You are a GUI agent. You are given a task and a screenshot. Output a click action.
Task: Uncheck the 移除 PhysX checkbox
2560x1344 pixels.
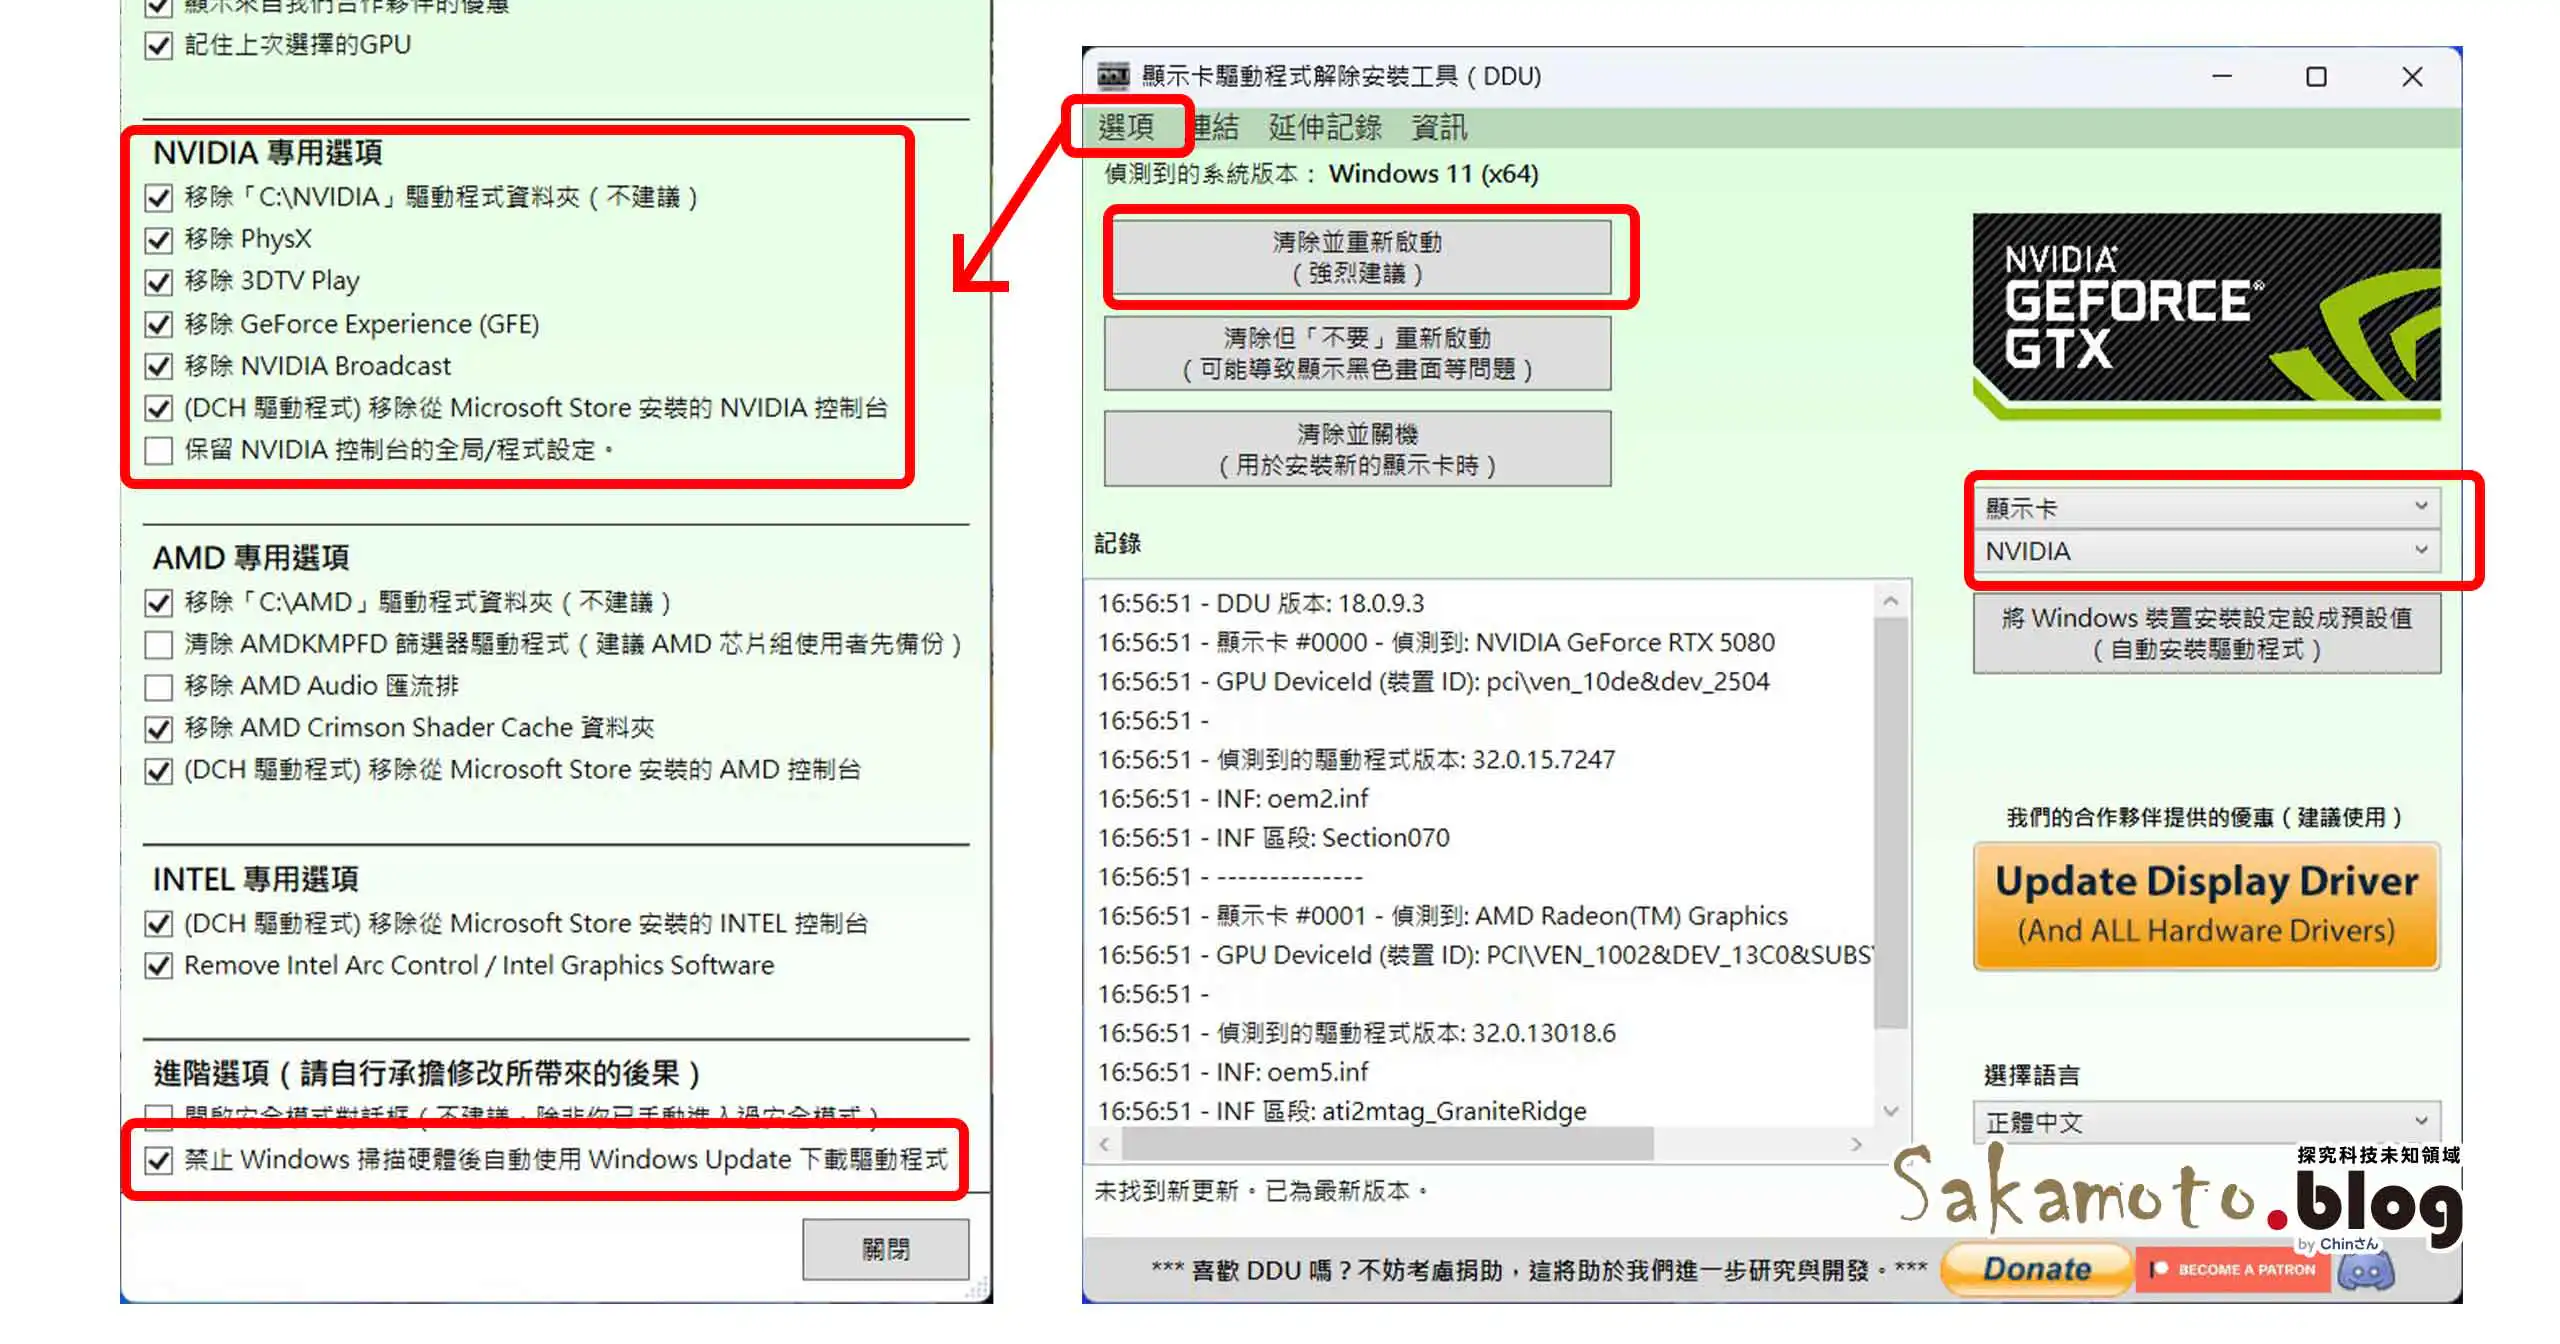coord(159,240)
